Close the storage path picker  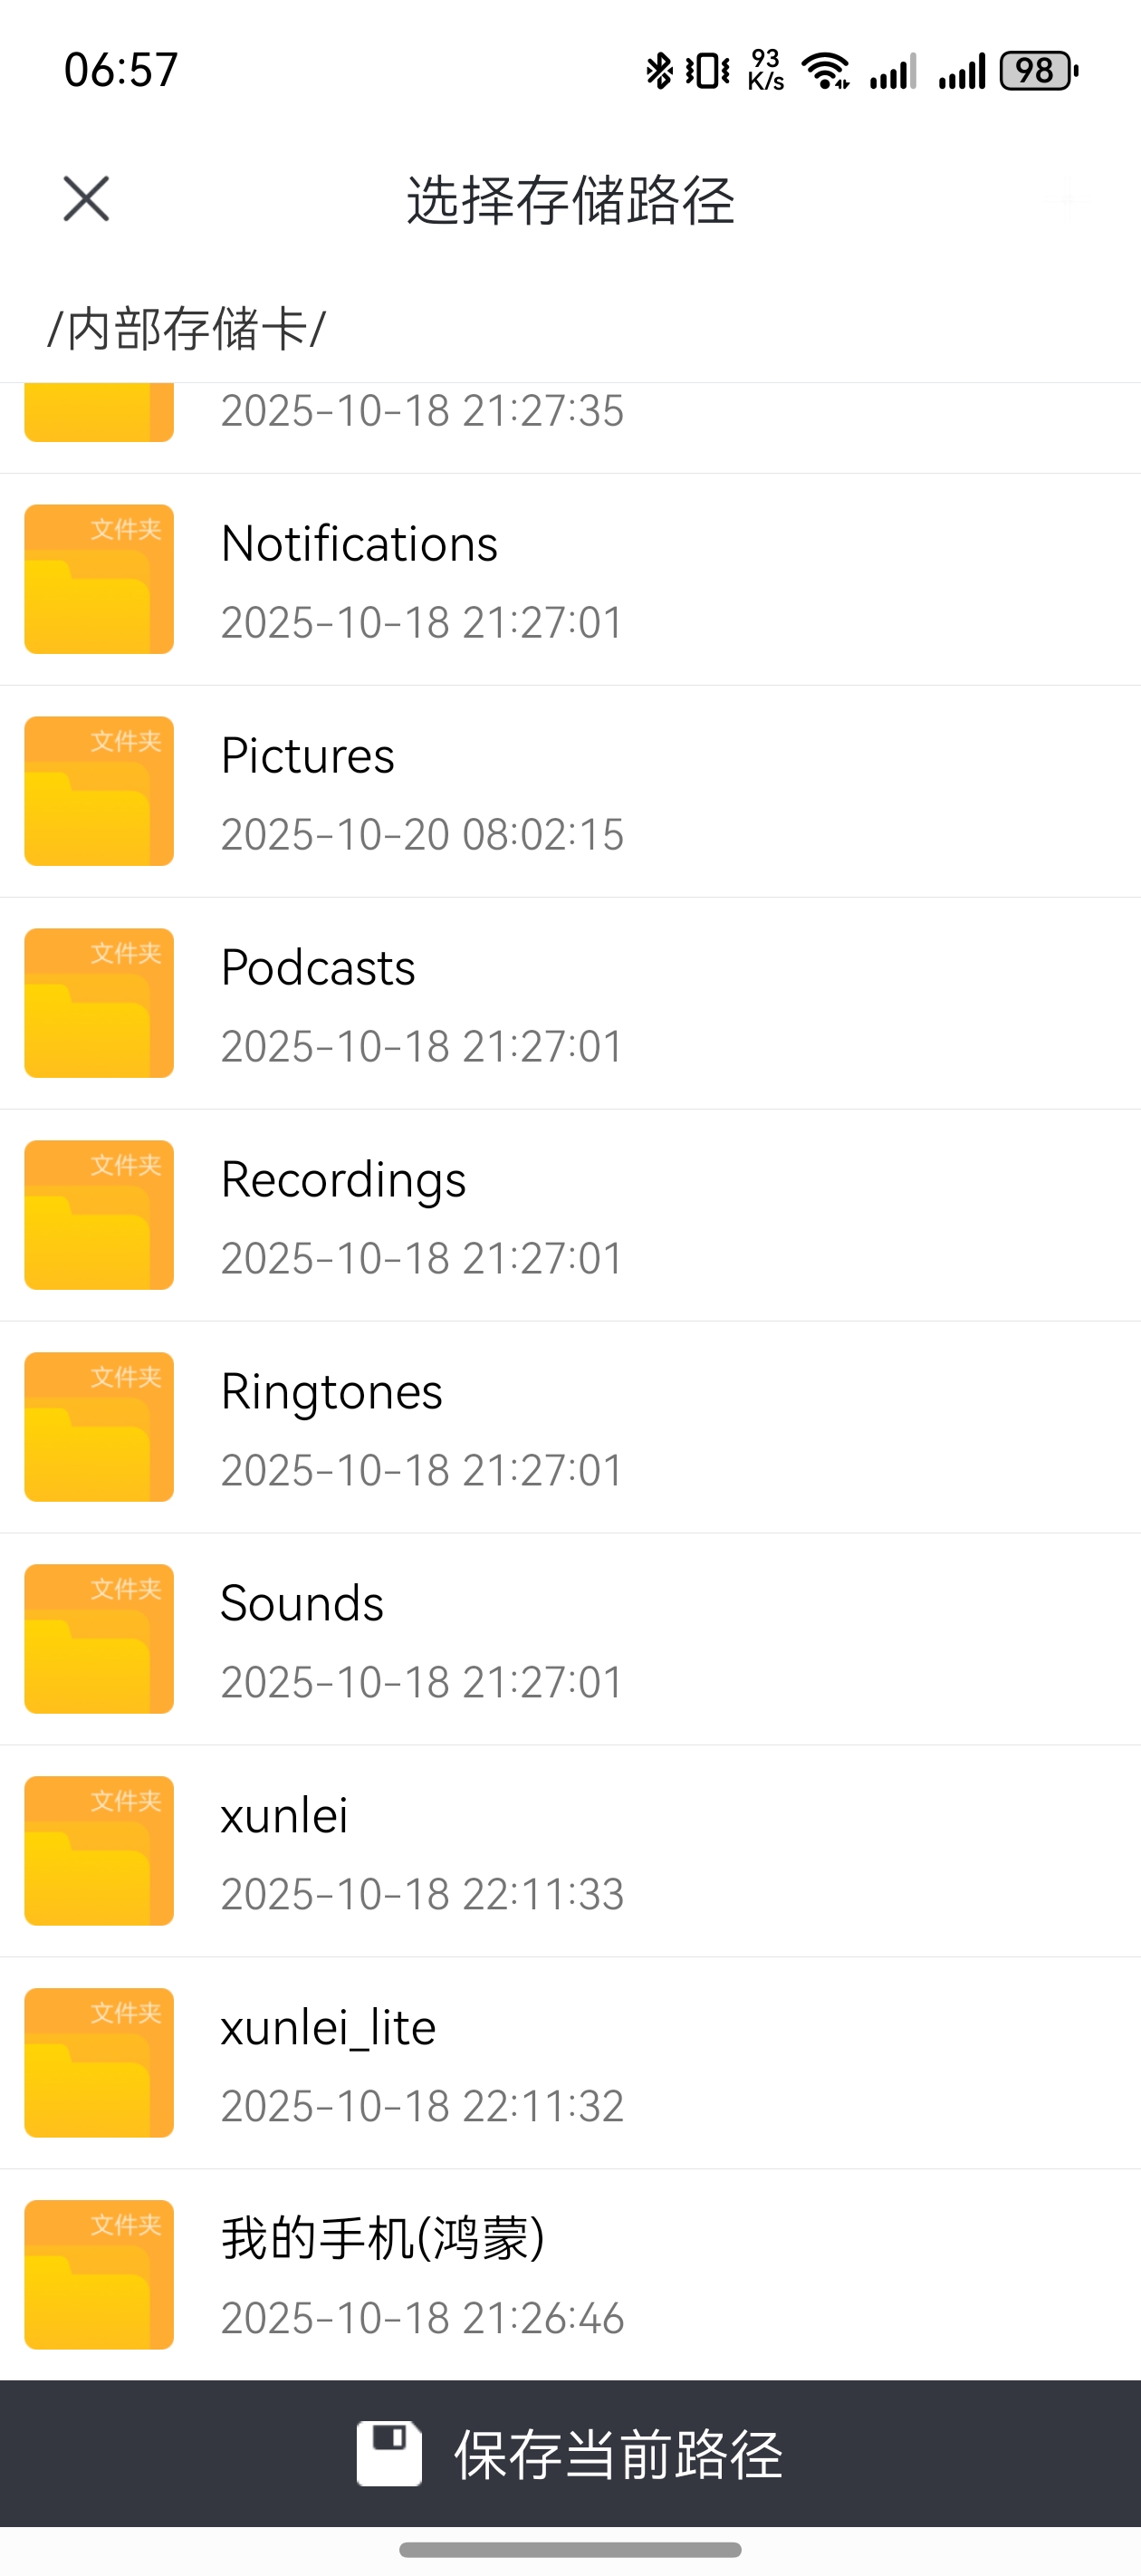[x=86, y=199]
